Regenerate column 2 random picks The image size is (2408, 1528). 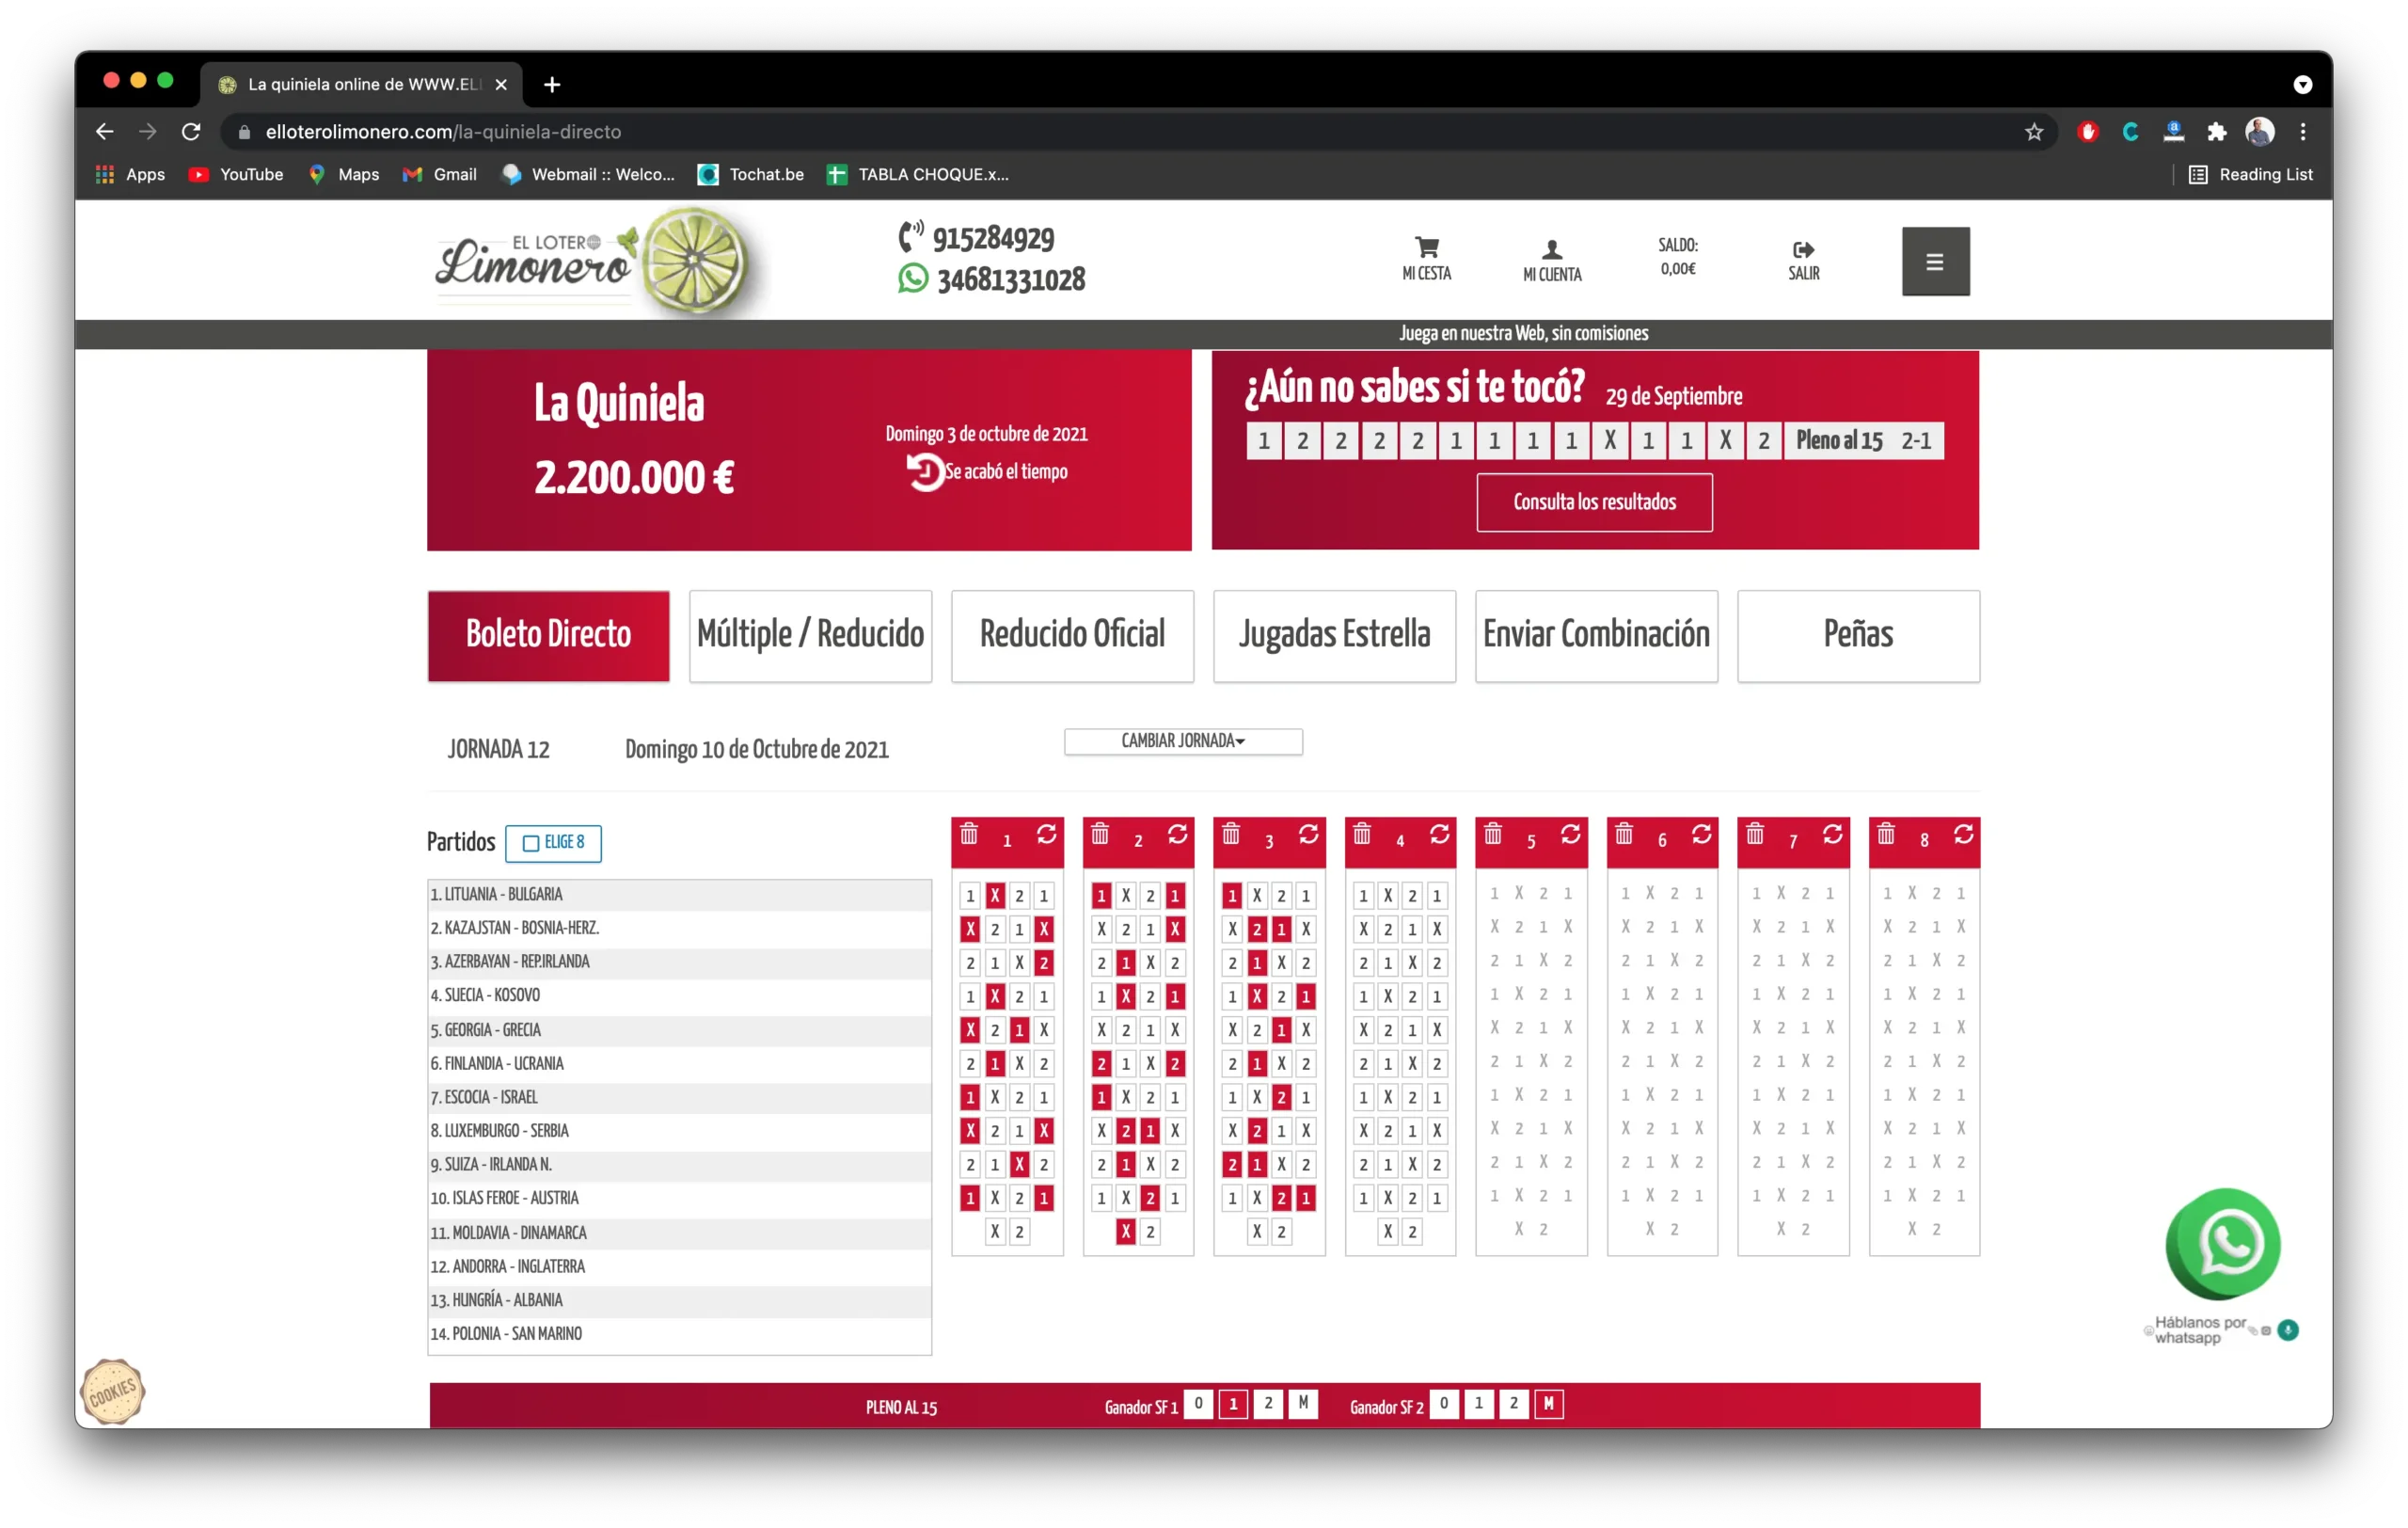[1177, 834]
